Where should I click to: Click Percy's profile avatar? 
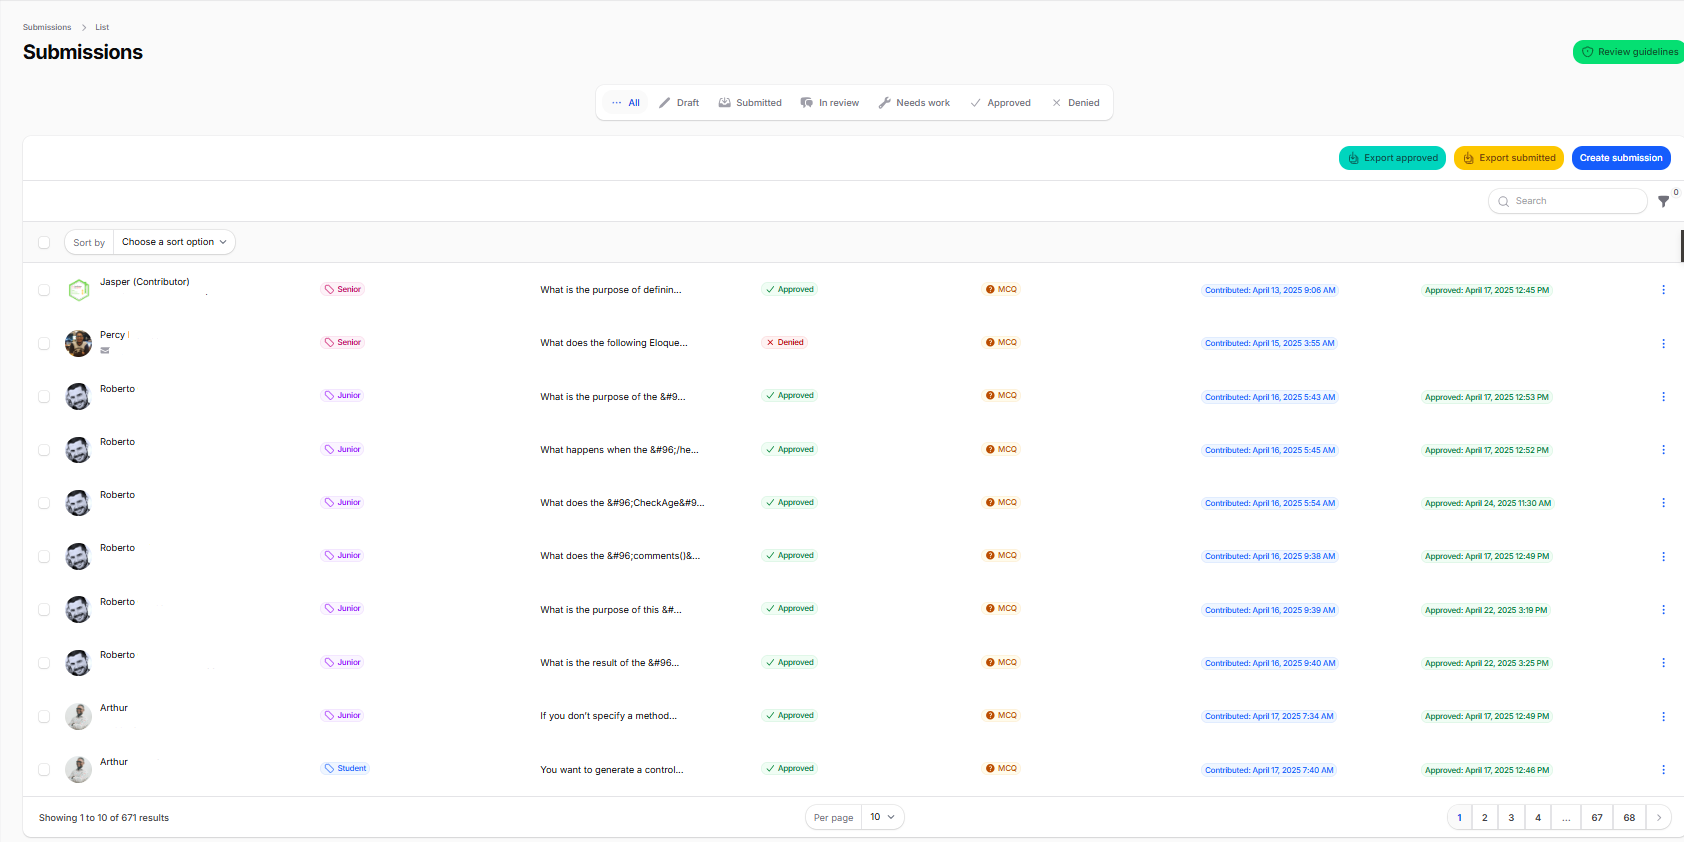78,343
